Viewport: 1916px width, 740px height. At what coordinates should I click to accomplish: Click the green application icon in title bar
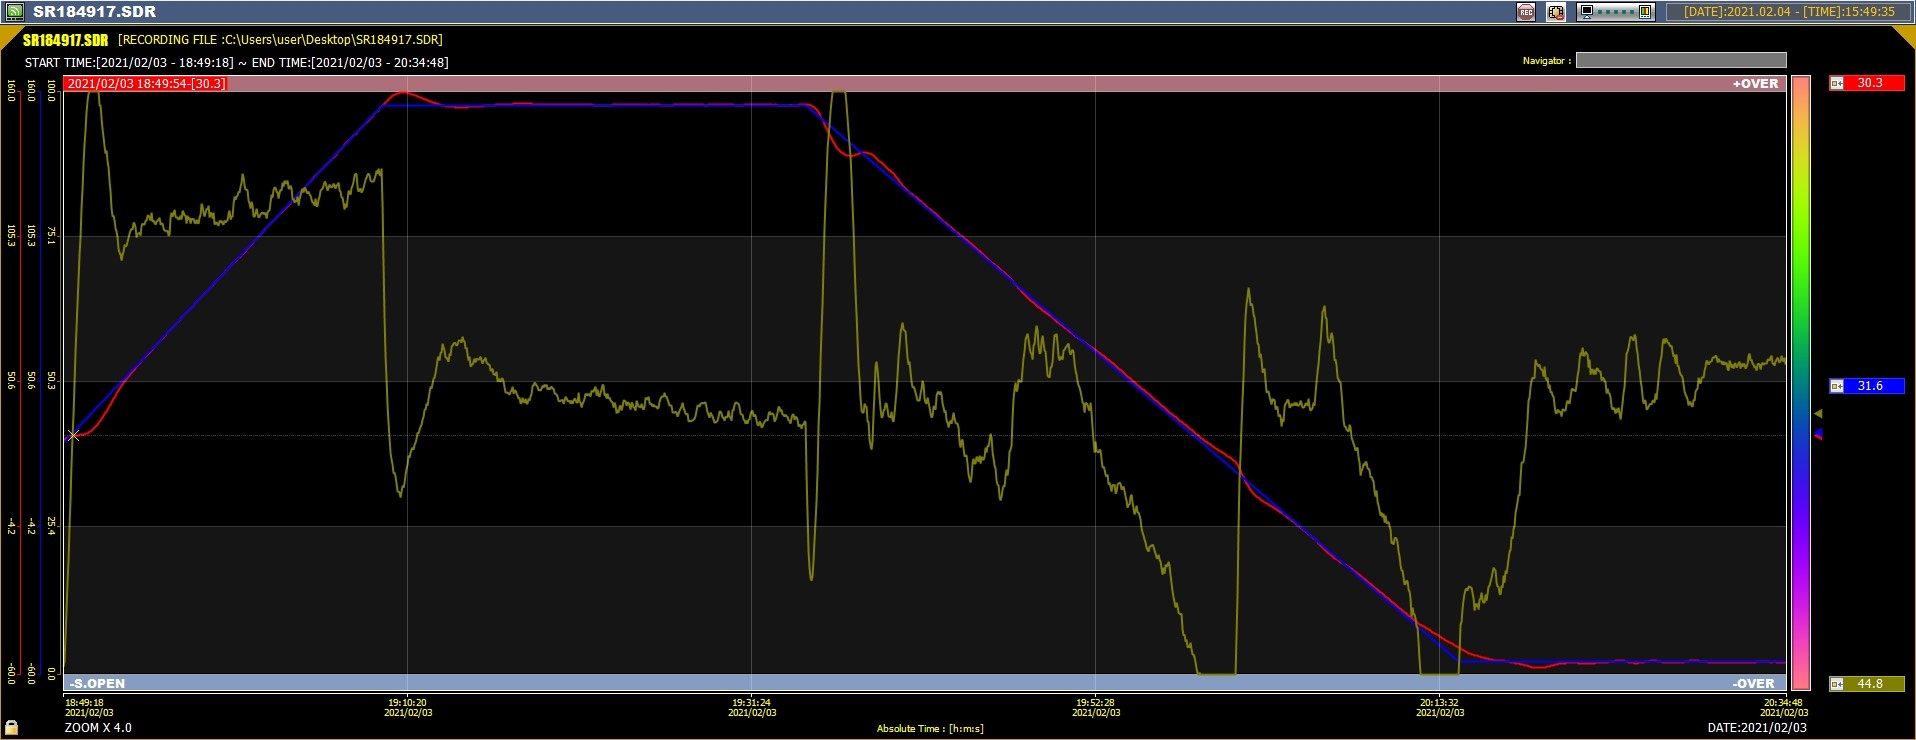(x=14, y=12)
